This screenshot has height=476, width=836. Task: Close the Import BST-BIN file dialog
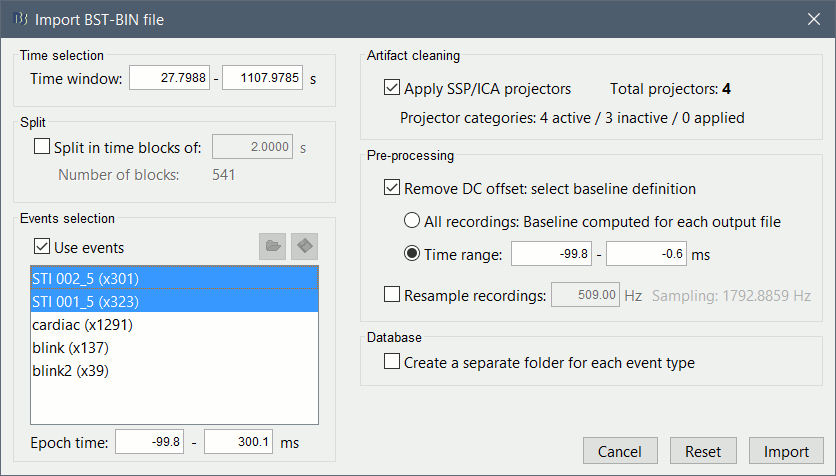tap(813, 18)
